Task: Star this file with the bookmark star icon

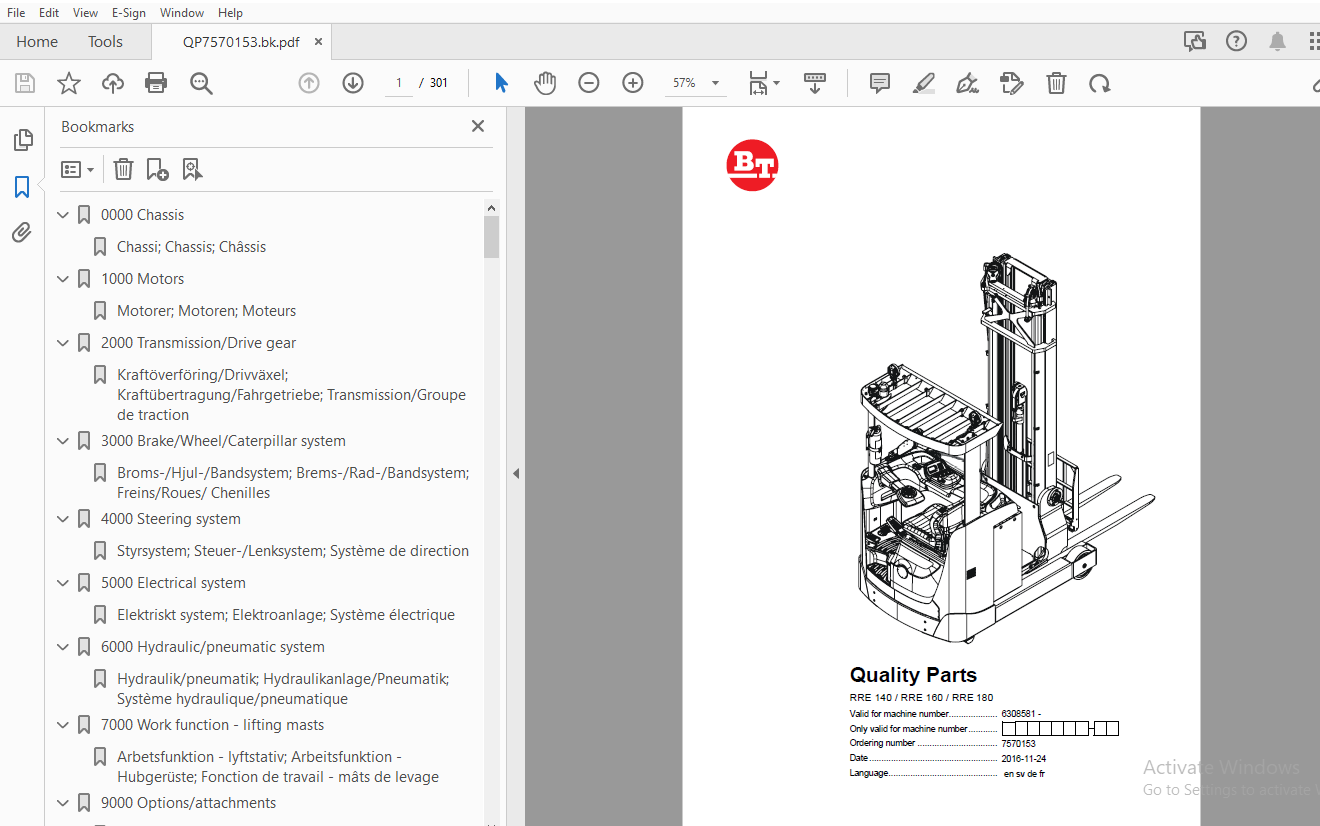Action: [69, 83]
